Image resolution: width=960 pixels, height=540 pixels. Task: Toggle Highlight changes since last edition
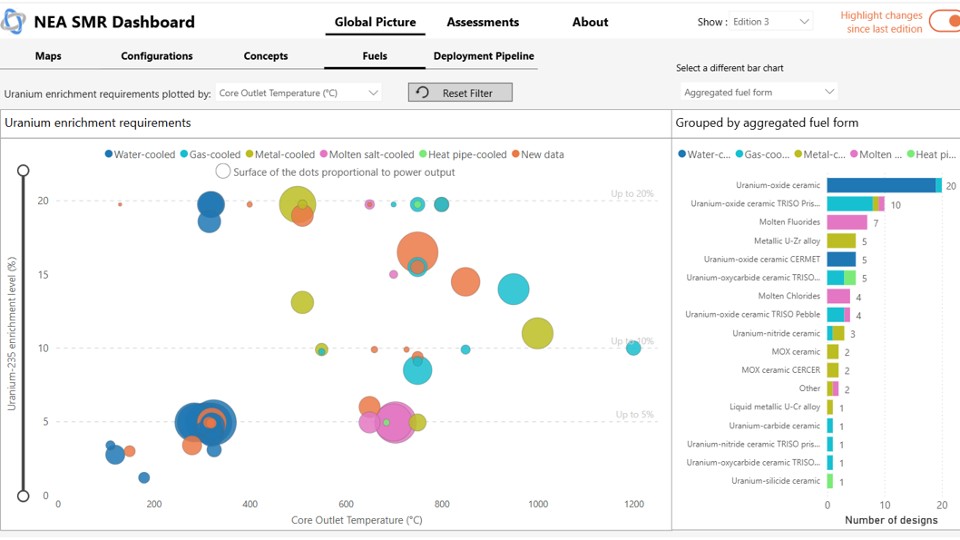coord(943,21)
